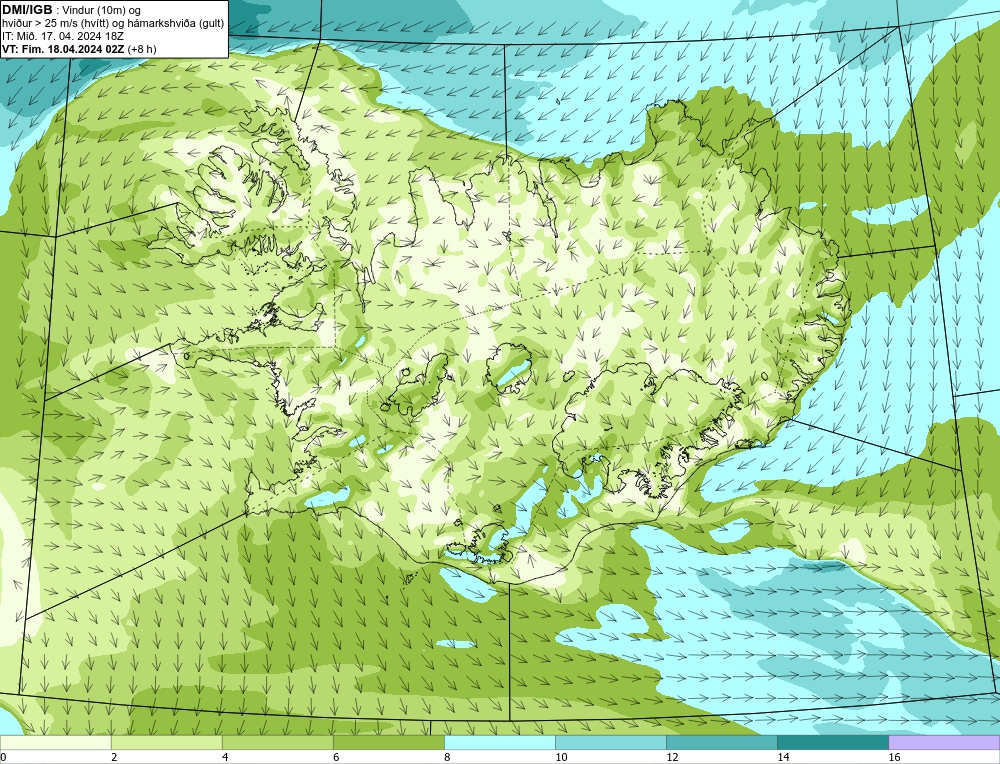This screenshot has height=764, width=1000.
Task: Click the legend value "12"
Action: click(672, 757)
